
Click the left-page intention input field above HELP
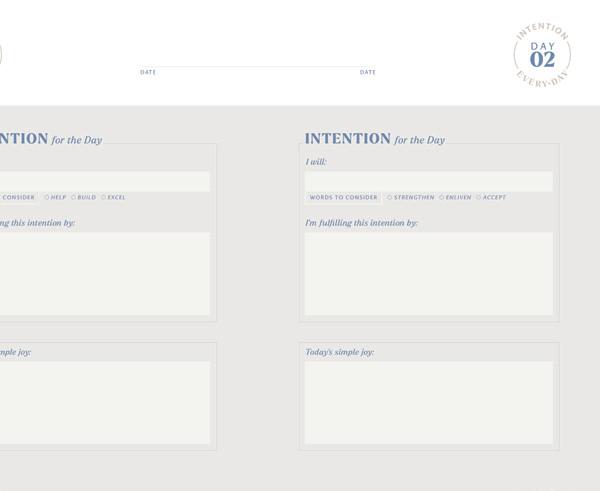point(104,181)
